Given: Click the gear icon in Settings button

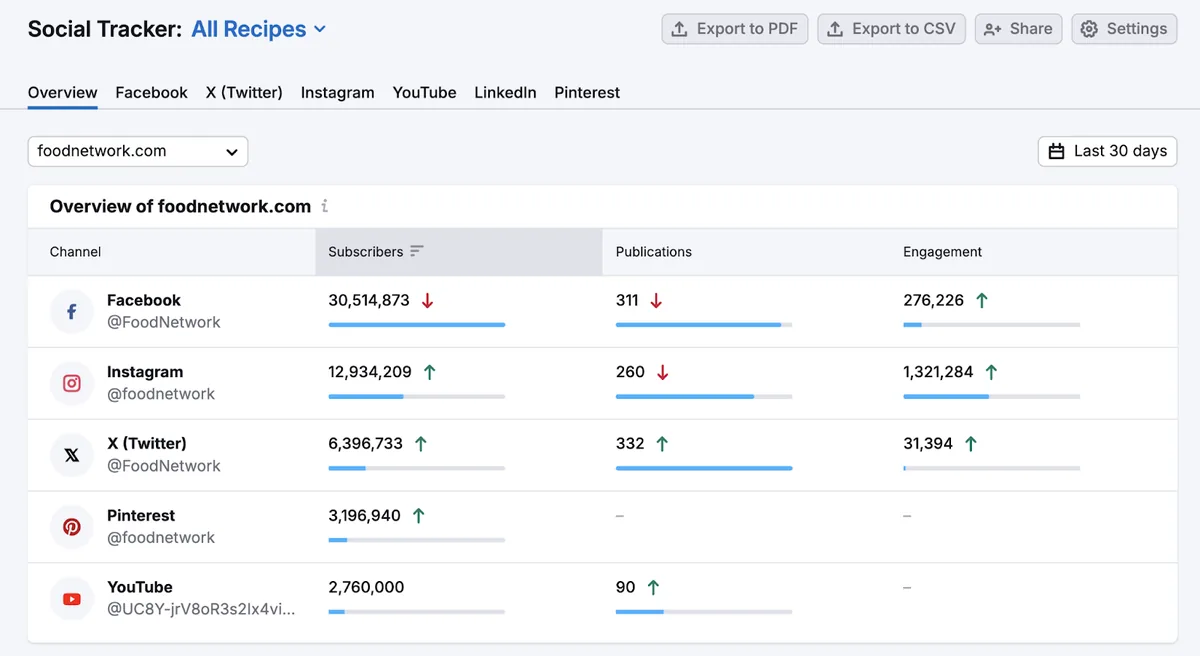Looking at the screenshot, I should click(x=1090, y=29).
